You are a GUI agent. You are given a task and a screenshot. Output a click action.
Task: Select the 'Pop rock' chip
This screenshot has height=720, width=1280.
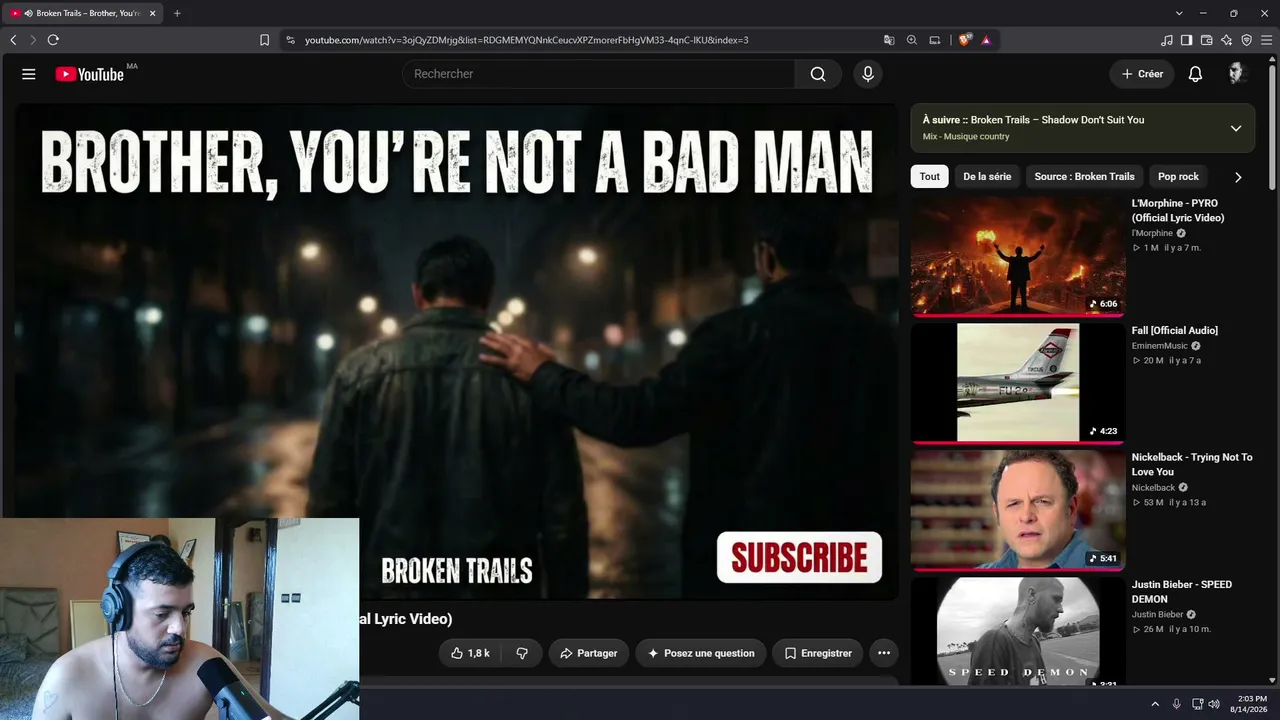[1178, 177]
